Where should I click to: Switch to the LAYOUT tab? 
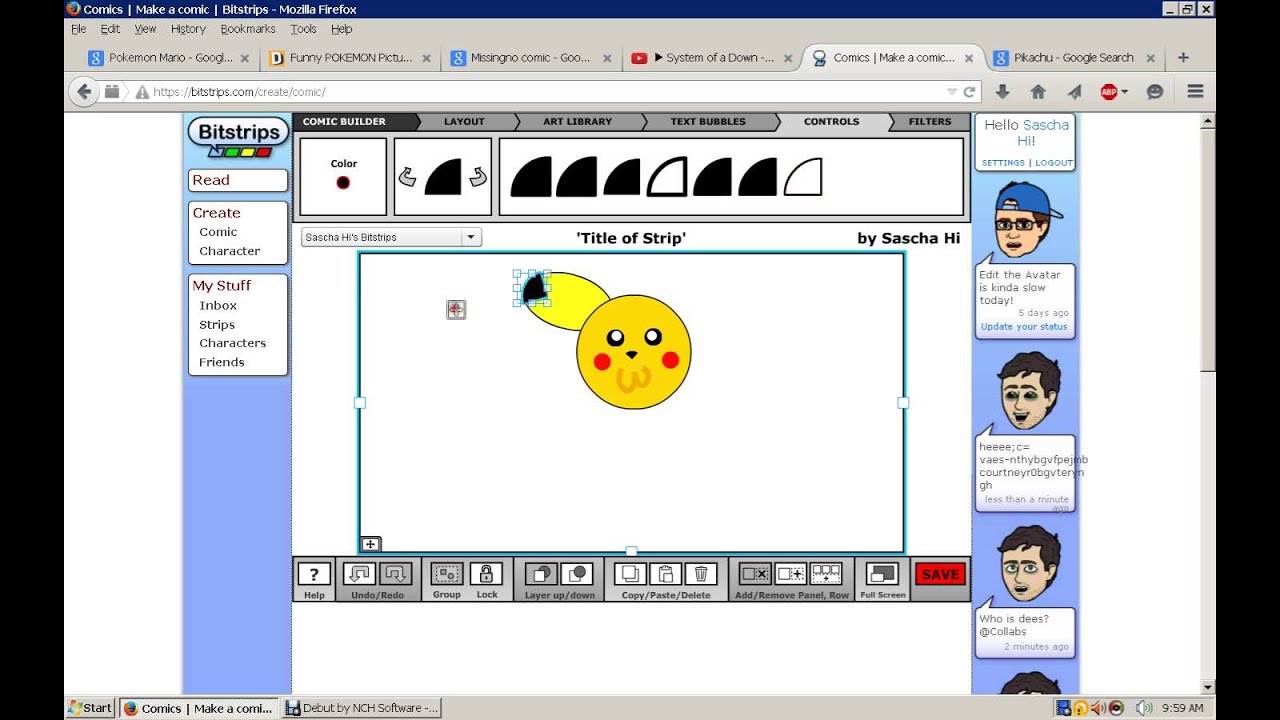(464, 122)
